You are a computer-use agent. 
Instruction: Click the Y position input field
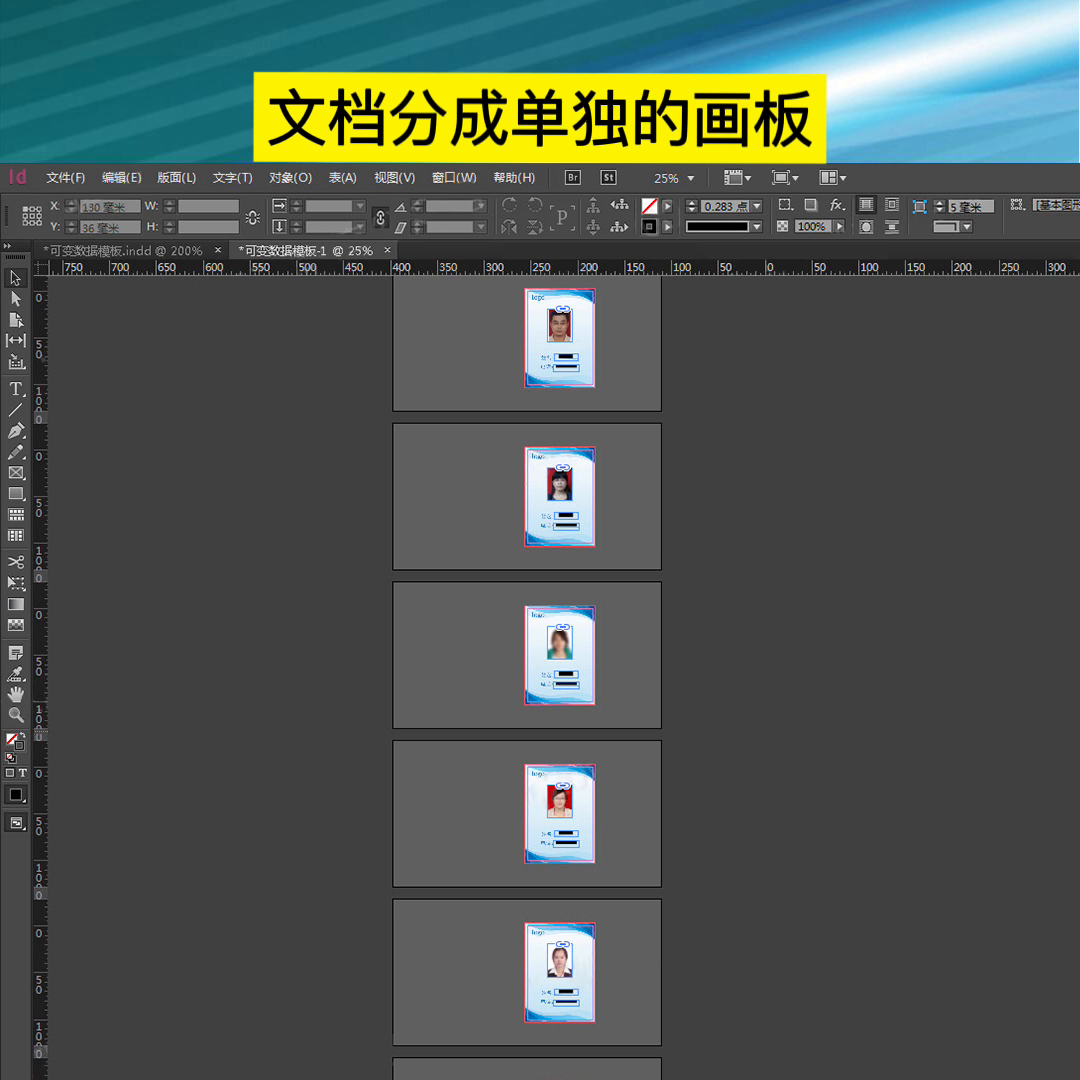[110, 227]
